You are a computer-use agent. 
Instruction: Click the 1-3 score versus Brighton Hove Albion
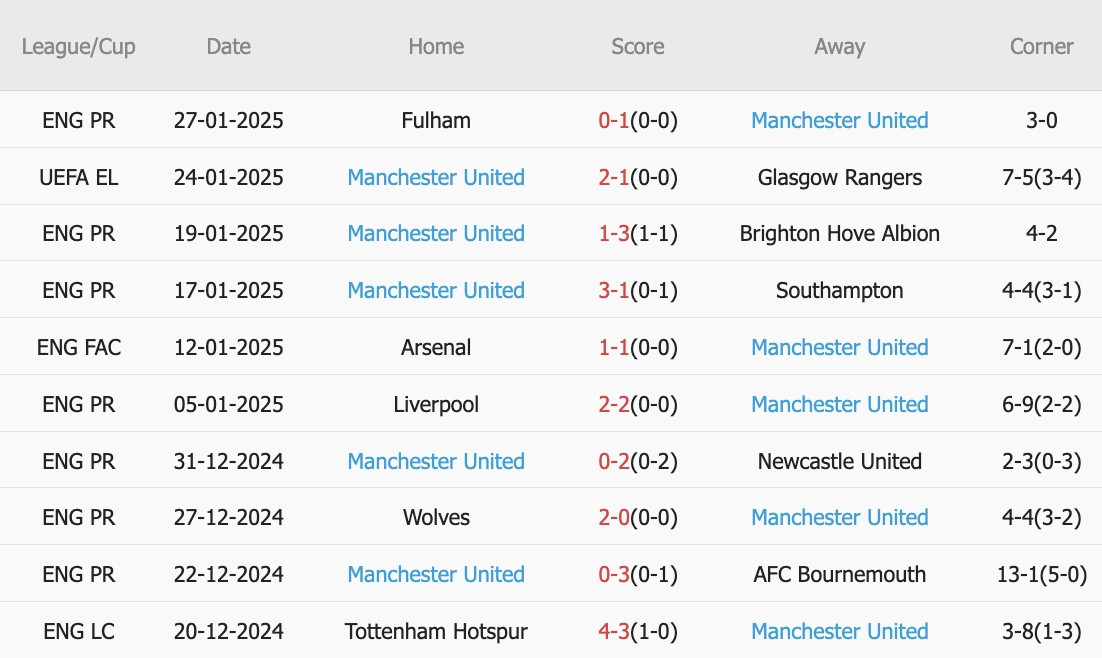(614, 233)
